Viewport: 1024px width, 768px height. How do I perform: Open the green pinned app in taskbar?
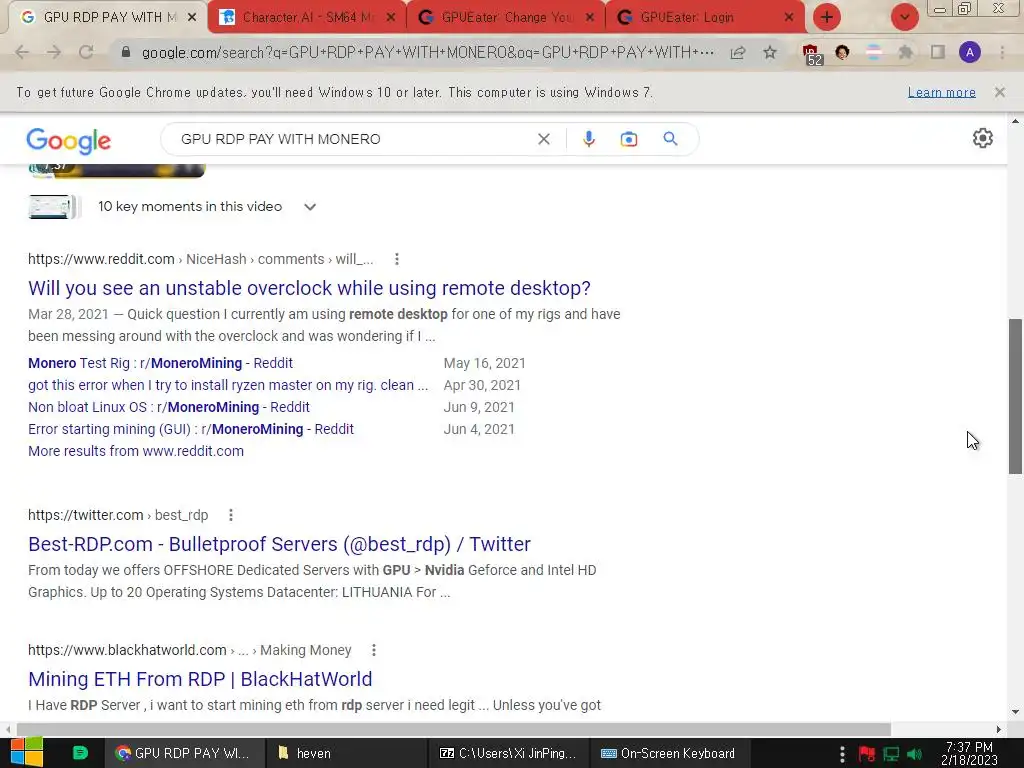(80, 753)
